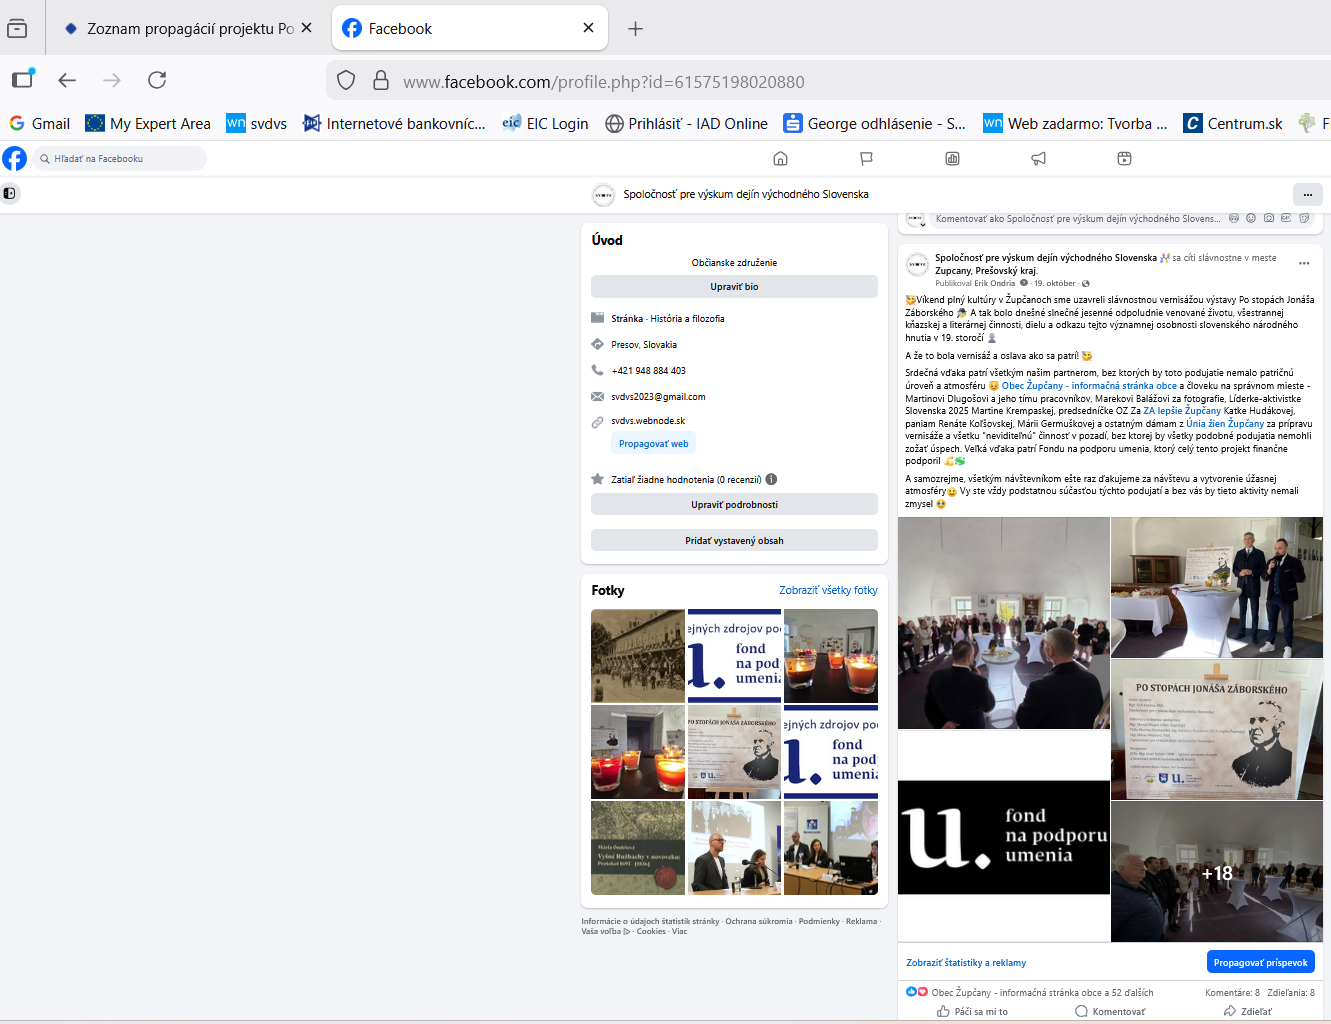Open the Professional dashboard chart icon

click(x=953, y=159)
